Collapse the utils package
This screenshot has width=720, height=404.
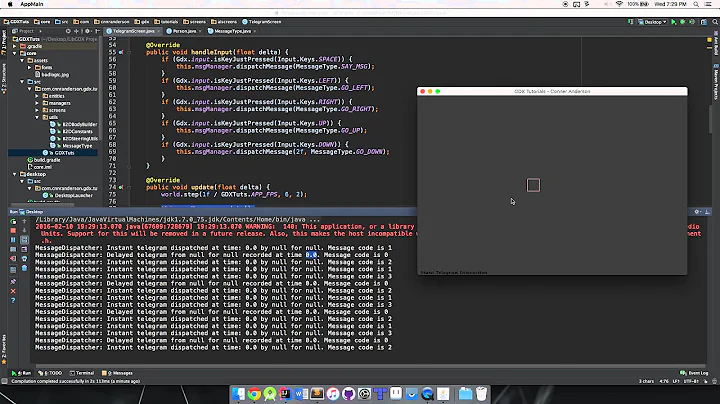pos(37,118)
